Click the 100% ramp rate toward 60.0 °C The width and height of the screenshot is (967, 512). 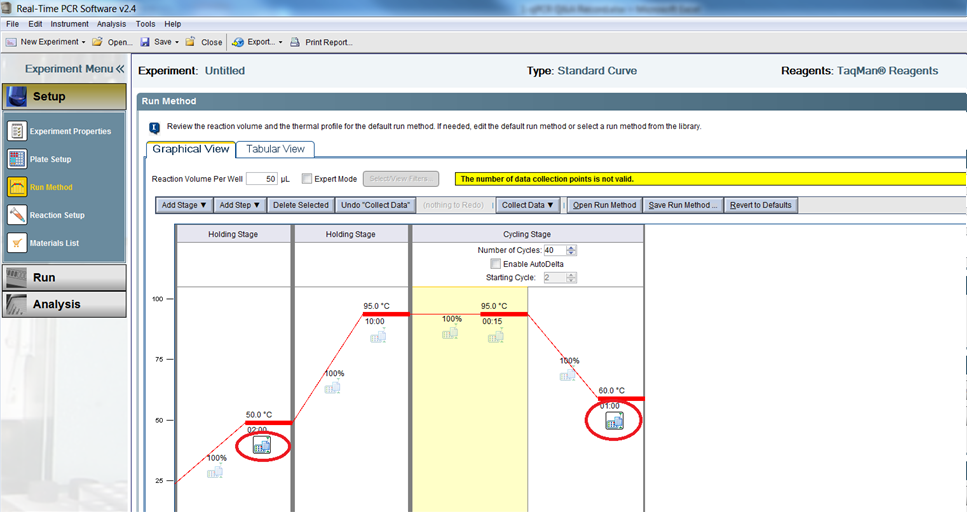pyautogui.click(x=569, y=361)
